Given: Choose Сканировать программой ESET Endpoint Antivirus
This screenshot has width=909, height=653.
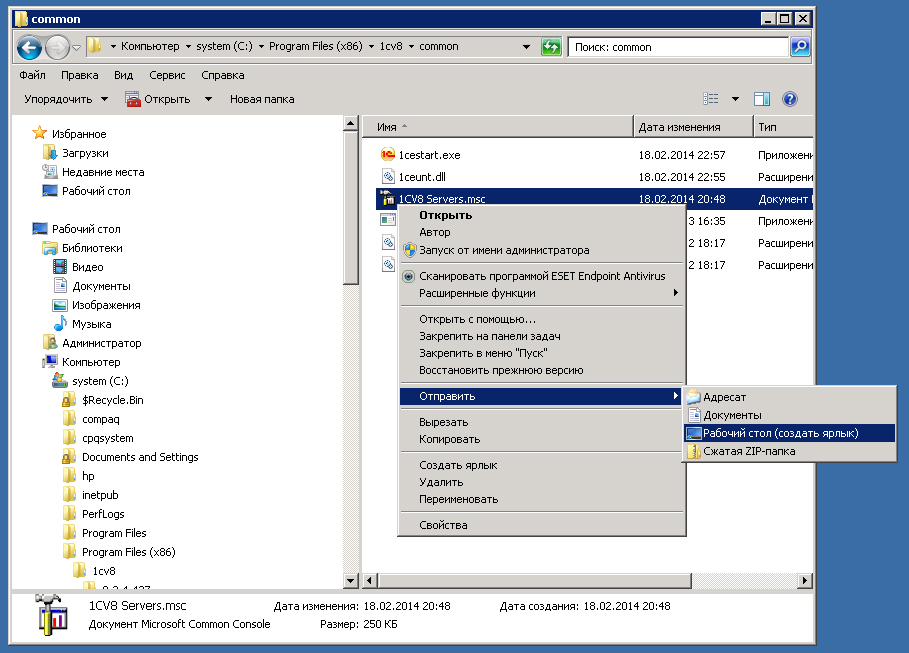Looking at the screenshot, I should click(541, 276).
